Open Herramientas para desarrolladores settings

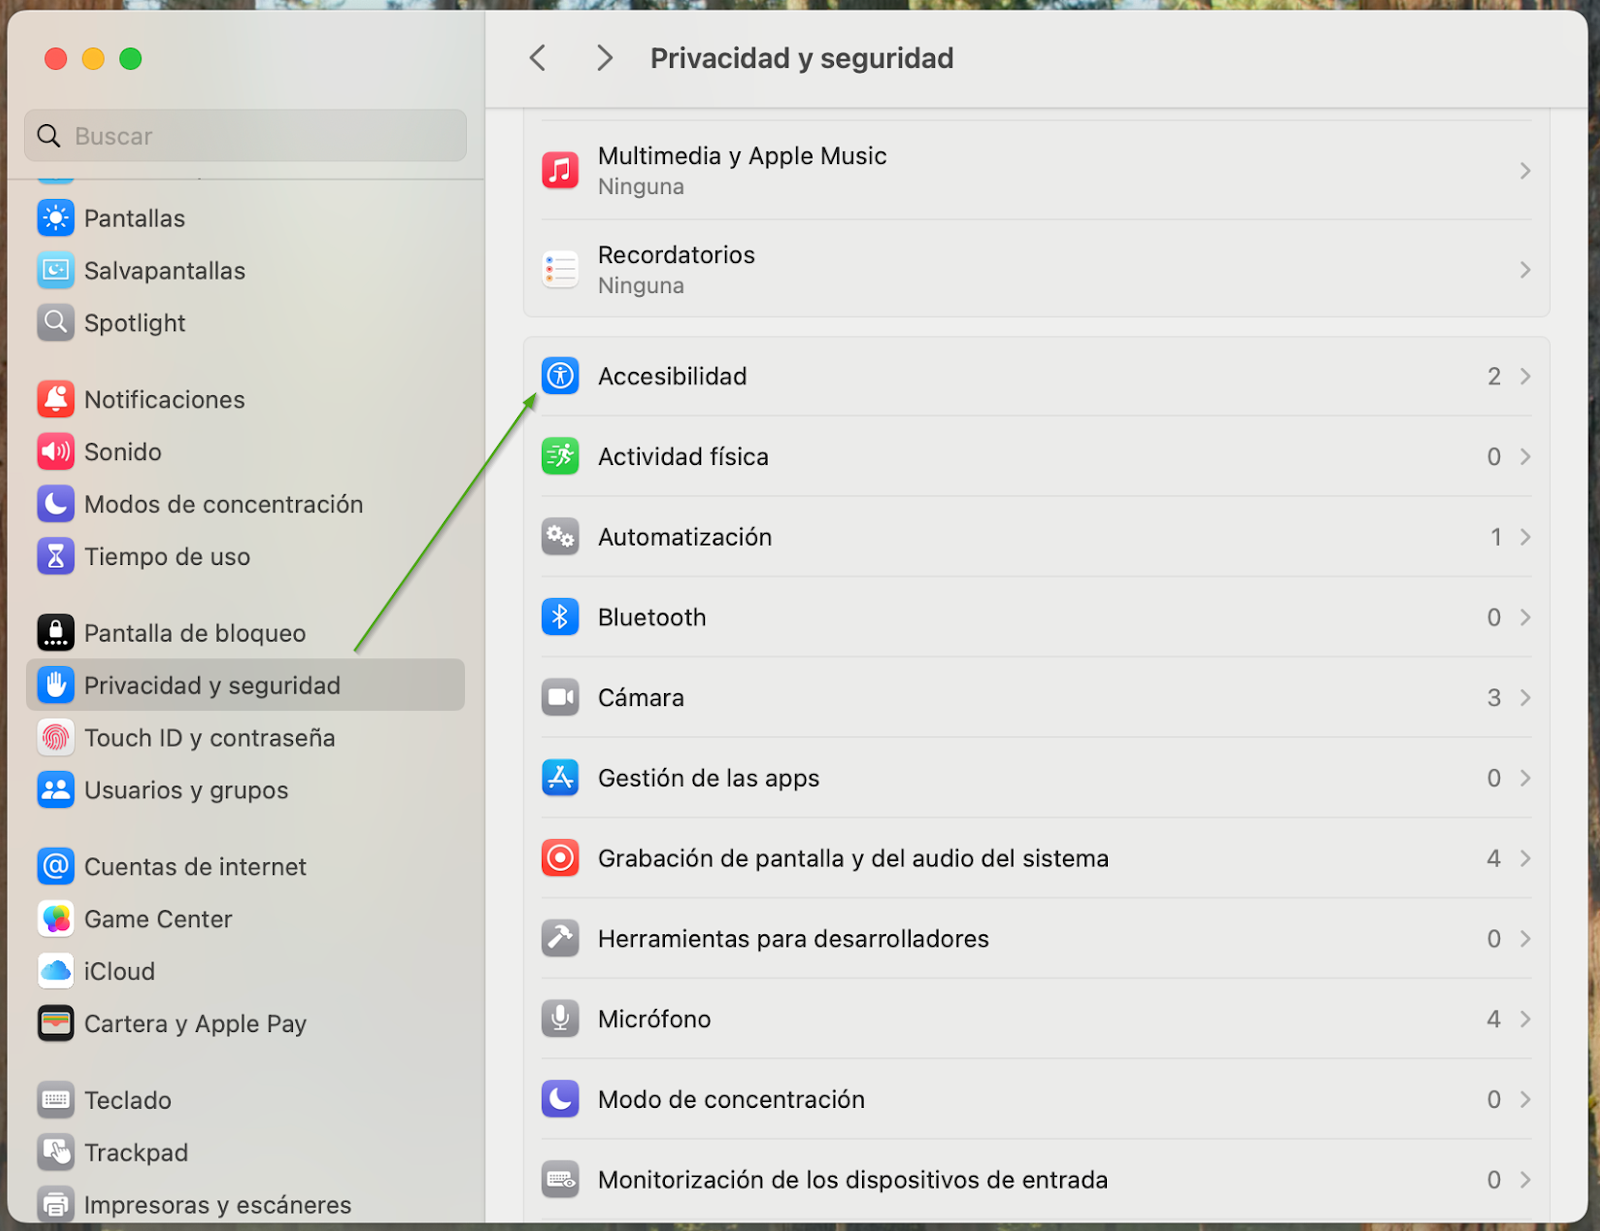coord(793,939)
